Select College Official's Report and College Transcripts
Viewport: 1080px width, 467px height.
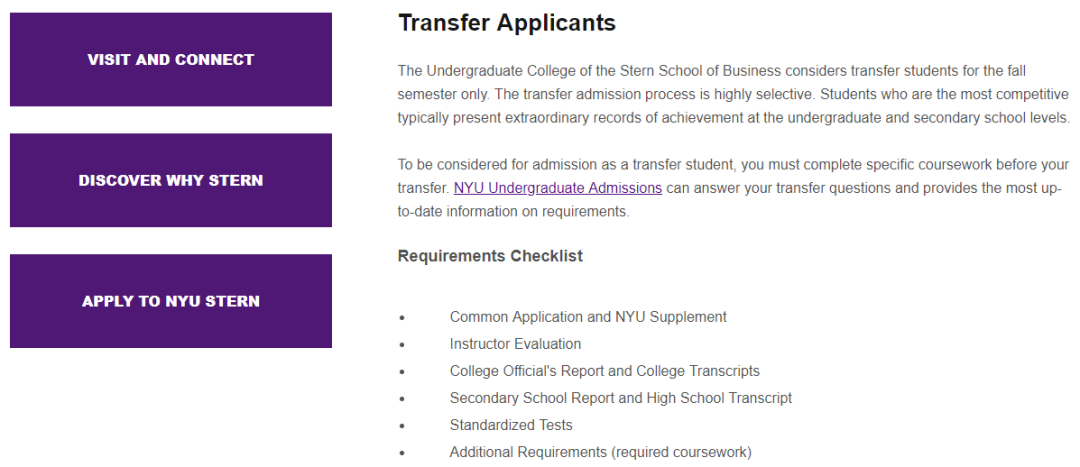[x=605, y=371]
